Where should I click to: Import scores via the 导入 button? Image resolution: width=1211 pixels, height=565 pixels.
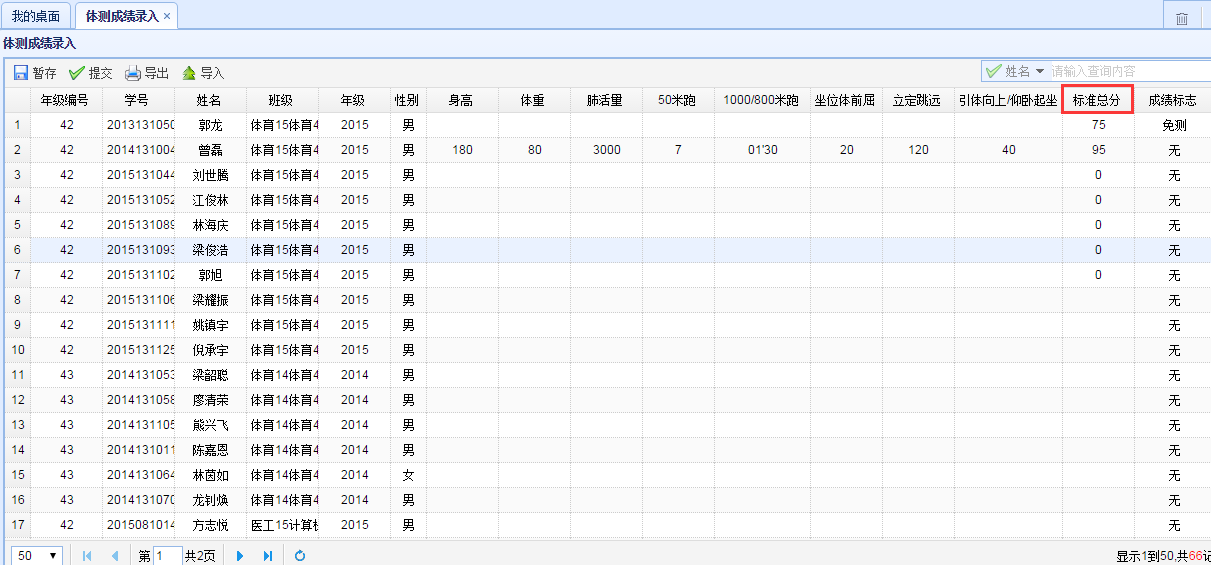[202, 73]
